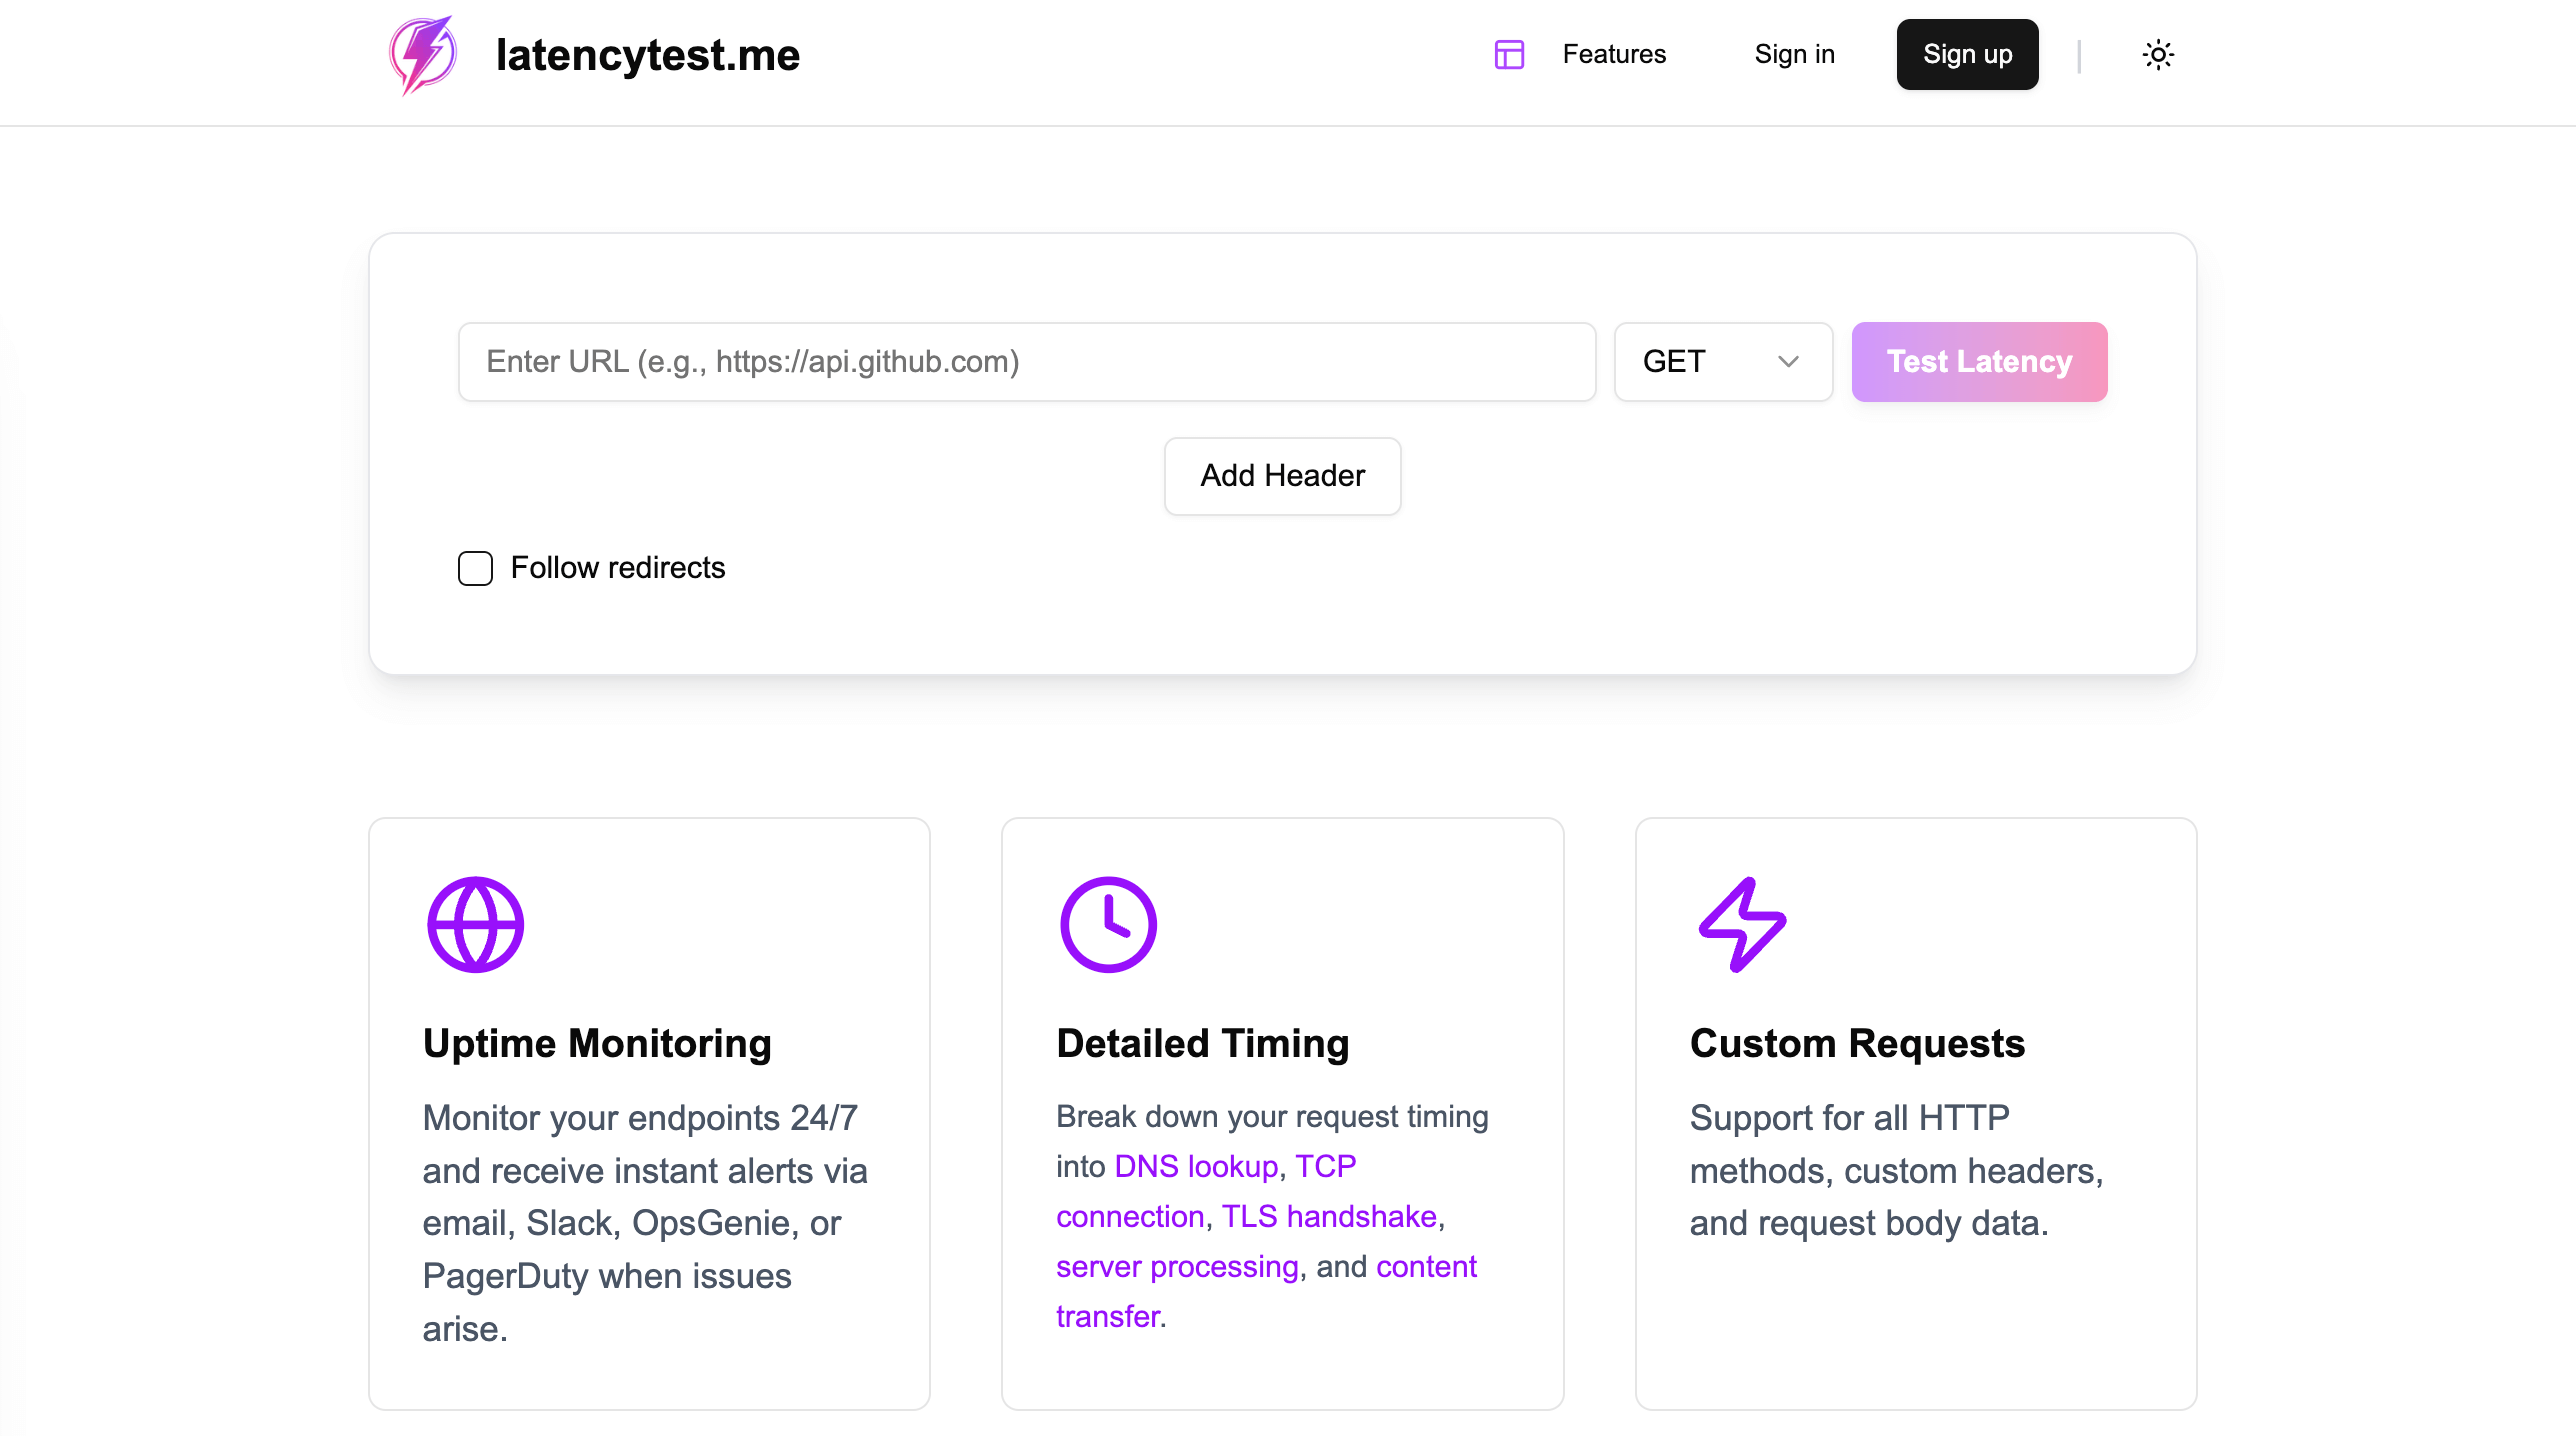Click the lightning icon above Custom Requests

click(1741, 923)
